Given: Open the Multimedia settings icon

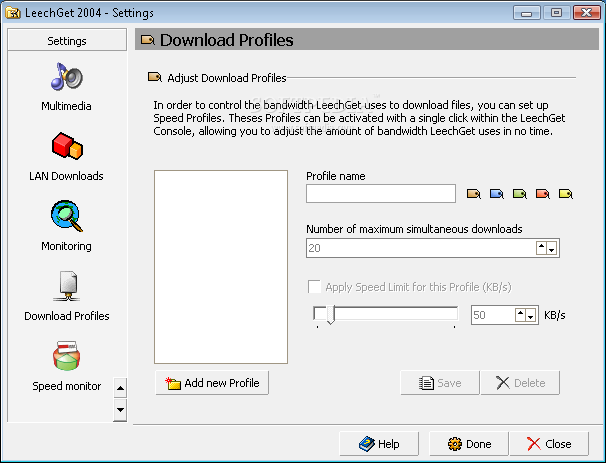Looking at the screenshot, I should (66, 77).
